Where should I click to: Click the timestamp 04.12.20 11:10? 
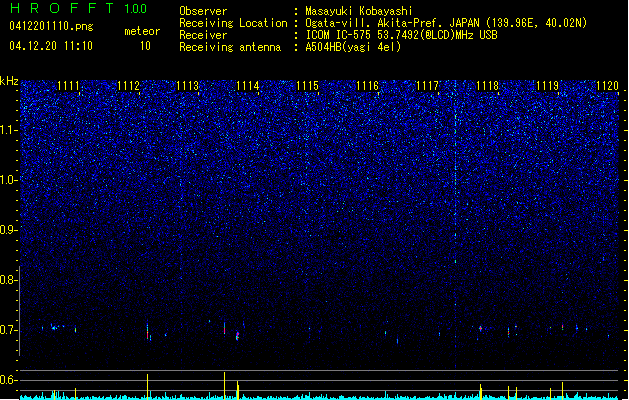pos(51,46)
